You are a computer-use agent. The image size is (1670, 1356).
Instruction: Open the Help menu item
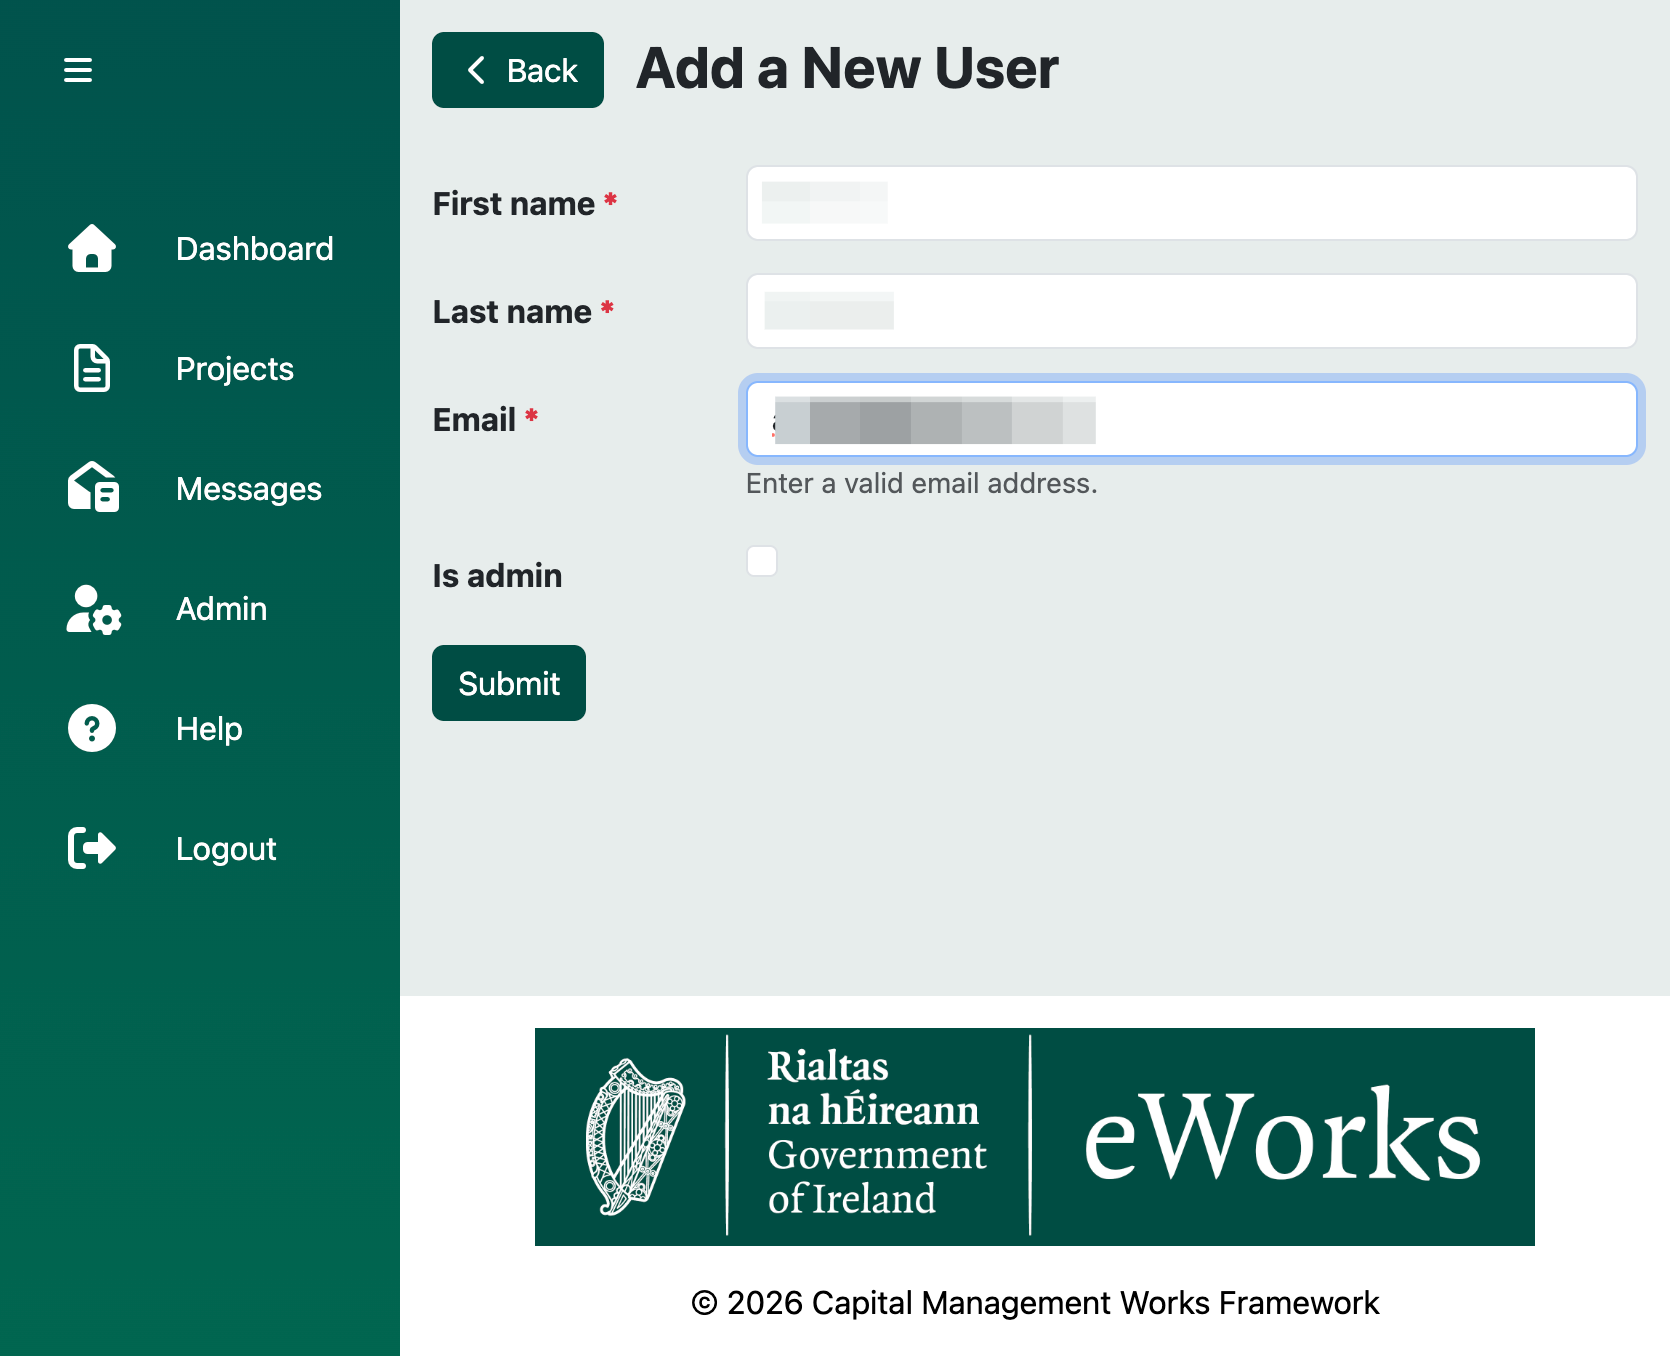pyautogui.click(x=209, y=729)
